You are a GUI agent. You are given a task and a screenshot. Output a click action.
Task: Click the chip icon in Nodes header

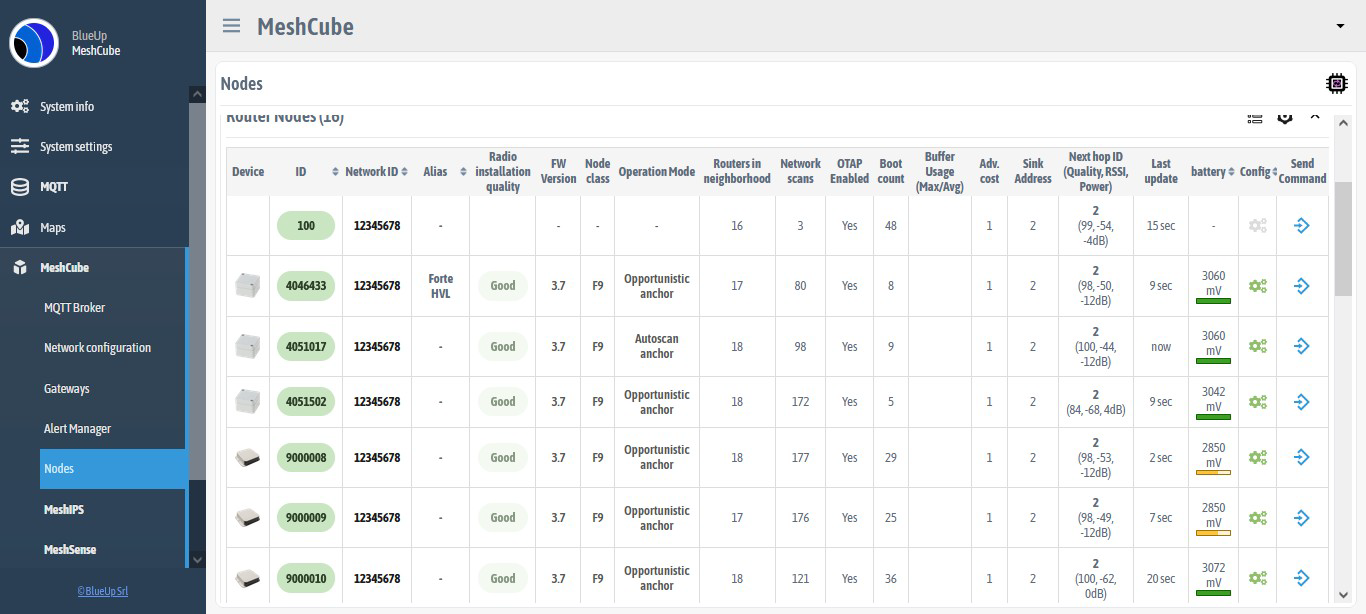pyautogui.click(x=1335, y=83)
